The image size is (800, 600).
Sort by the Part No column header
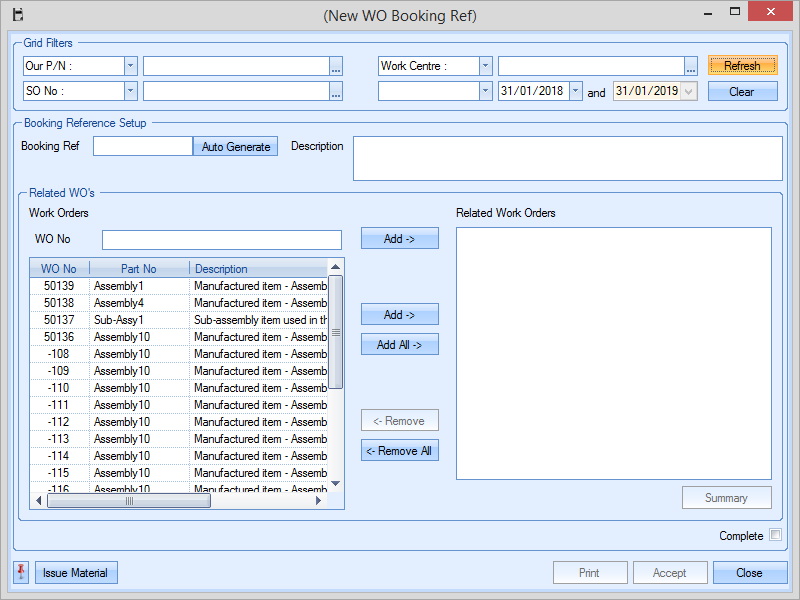pyautogui.click(x=139, y=269)
